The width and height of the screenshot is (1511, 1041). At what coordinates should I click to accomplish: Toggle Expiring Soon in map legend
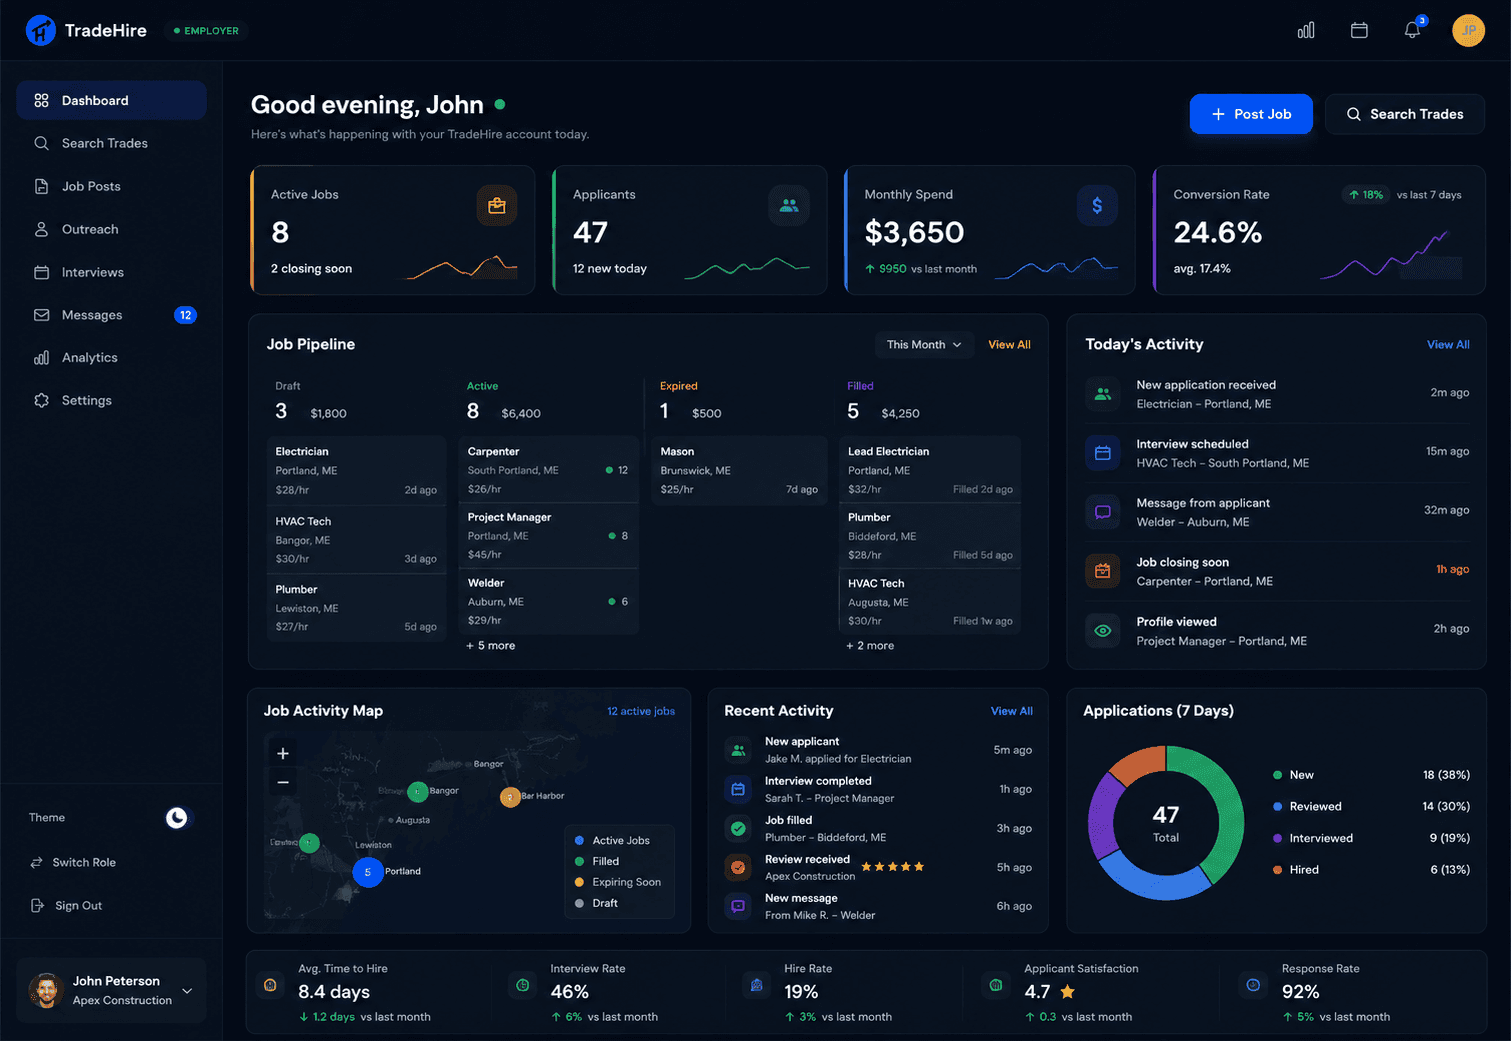point(617,882)
